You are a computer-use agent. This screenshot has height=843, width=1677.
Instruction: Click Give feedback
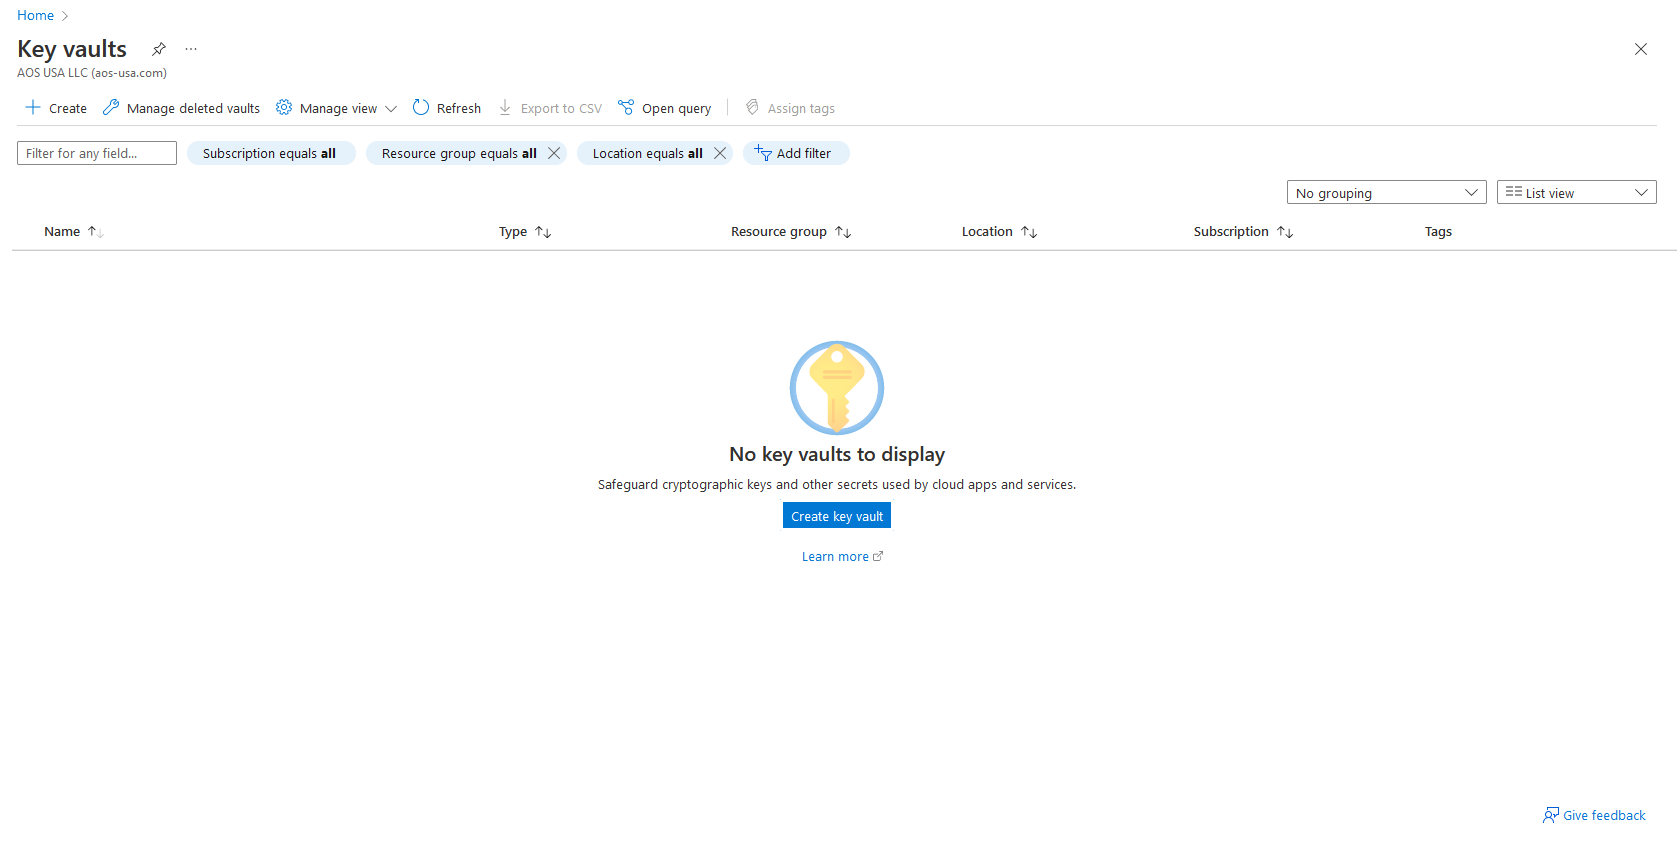1594,815
